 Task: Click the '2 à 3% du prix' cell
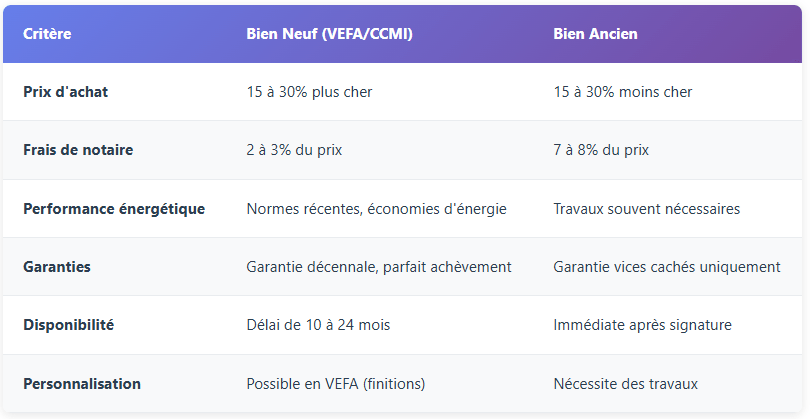pyautogui.click(x=295, y=150)
